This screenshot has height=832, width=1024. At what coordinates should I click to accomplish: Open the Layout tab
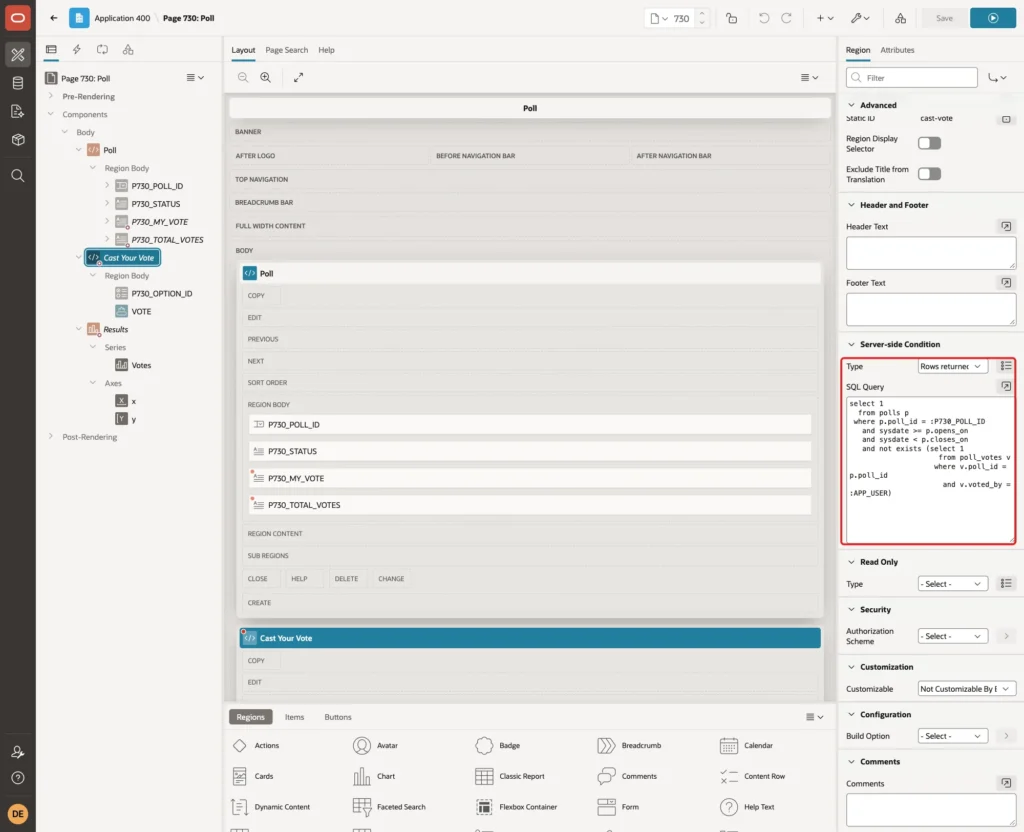[243, 50]
